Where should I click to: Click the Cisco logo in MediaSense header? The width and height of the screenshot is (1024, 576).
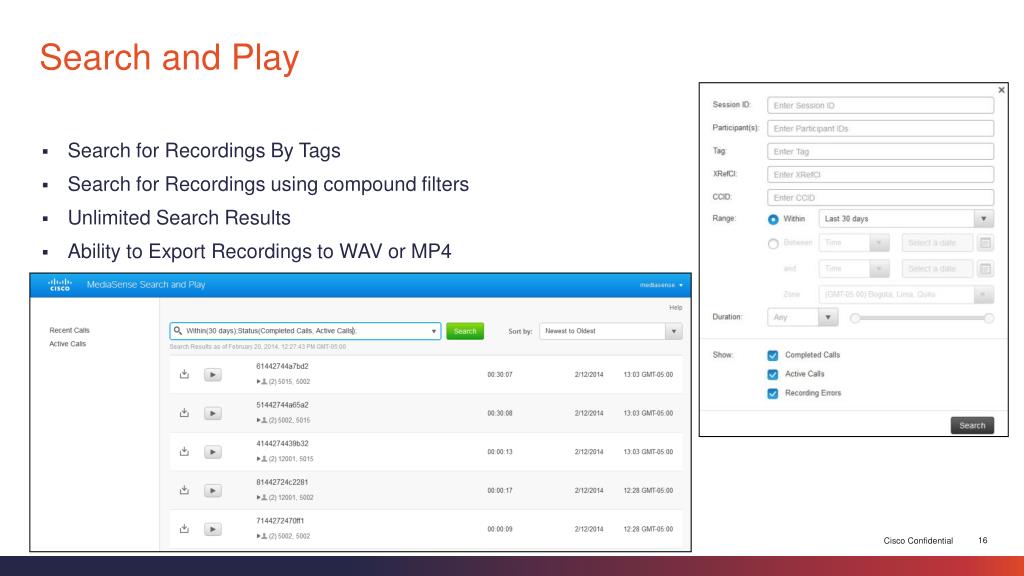pyautogui.click(x=59, y=285)
